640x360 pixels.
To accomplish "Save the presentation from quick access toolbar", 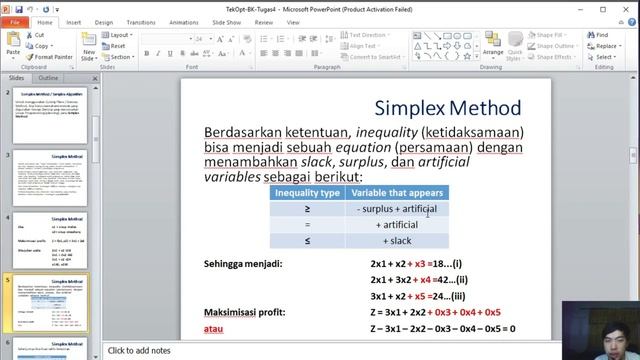I will (x=19, y=9).
